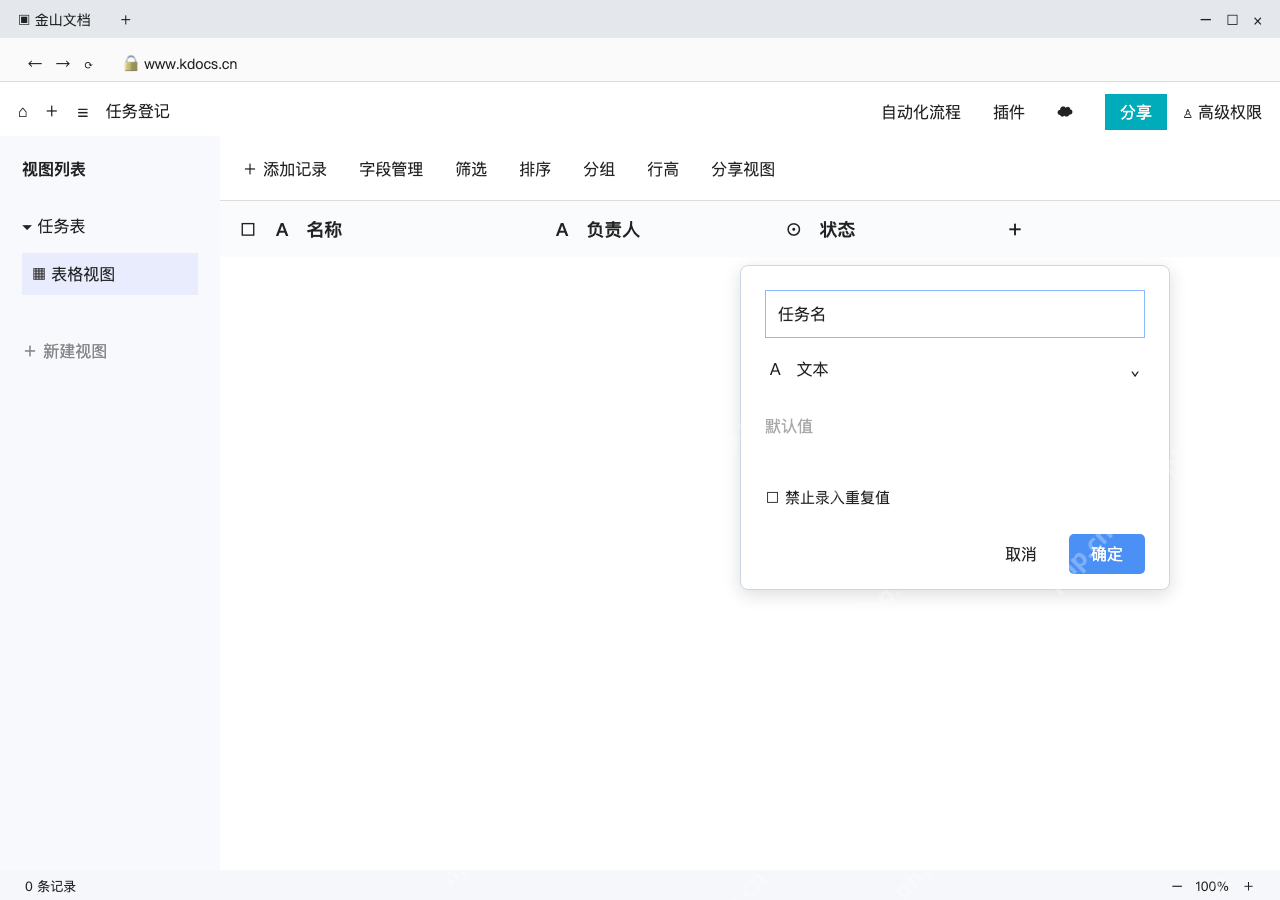Image resolution: width=1280 pixels, height=900 pixels.
Task: Click the 负责人 column header
Action: click(x=613, y=230)
